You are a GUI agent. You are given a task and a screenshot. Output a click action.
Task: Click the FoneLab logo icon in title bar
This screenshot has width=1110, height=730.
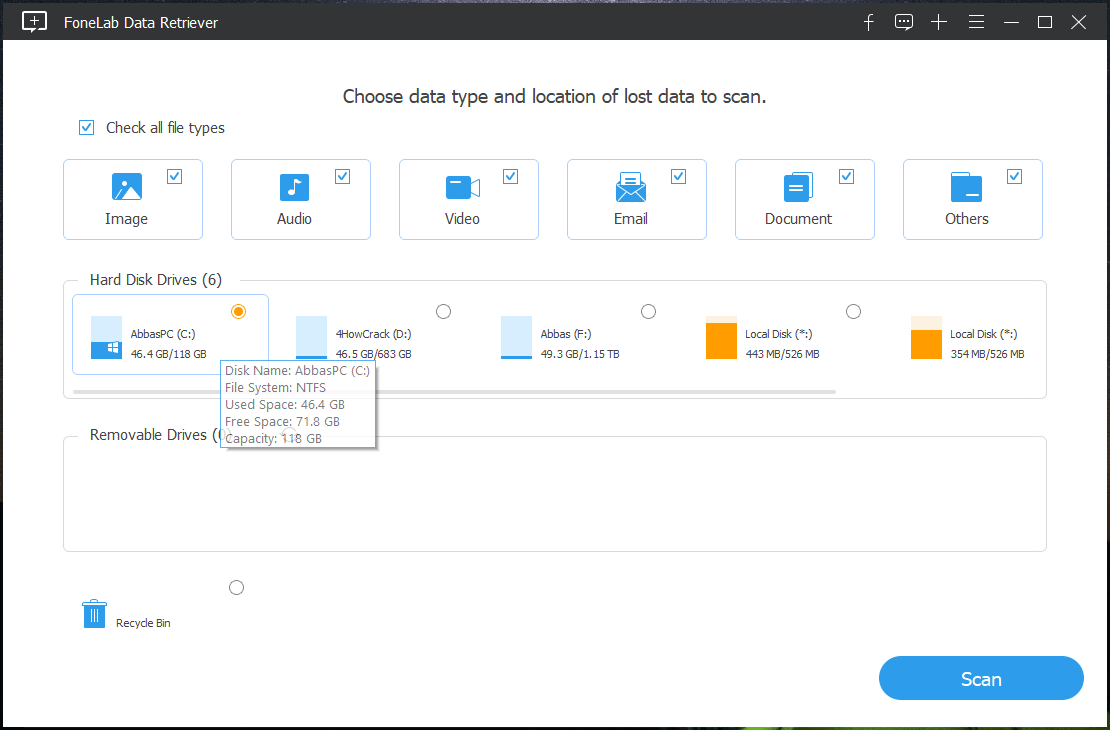[x=34, y=22]
